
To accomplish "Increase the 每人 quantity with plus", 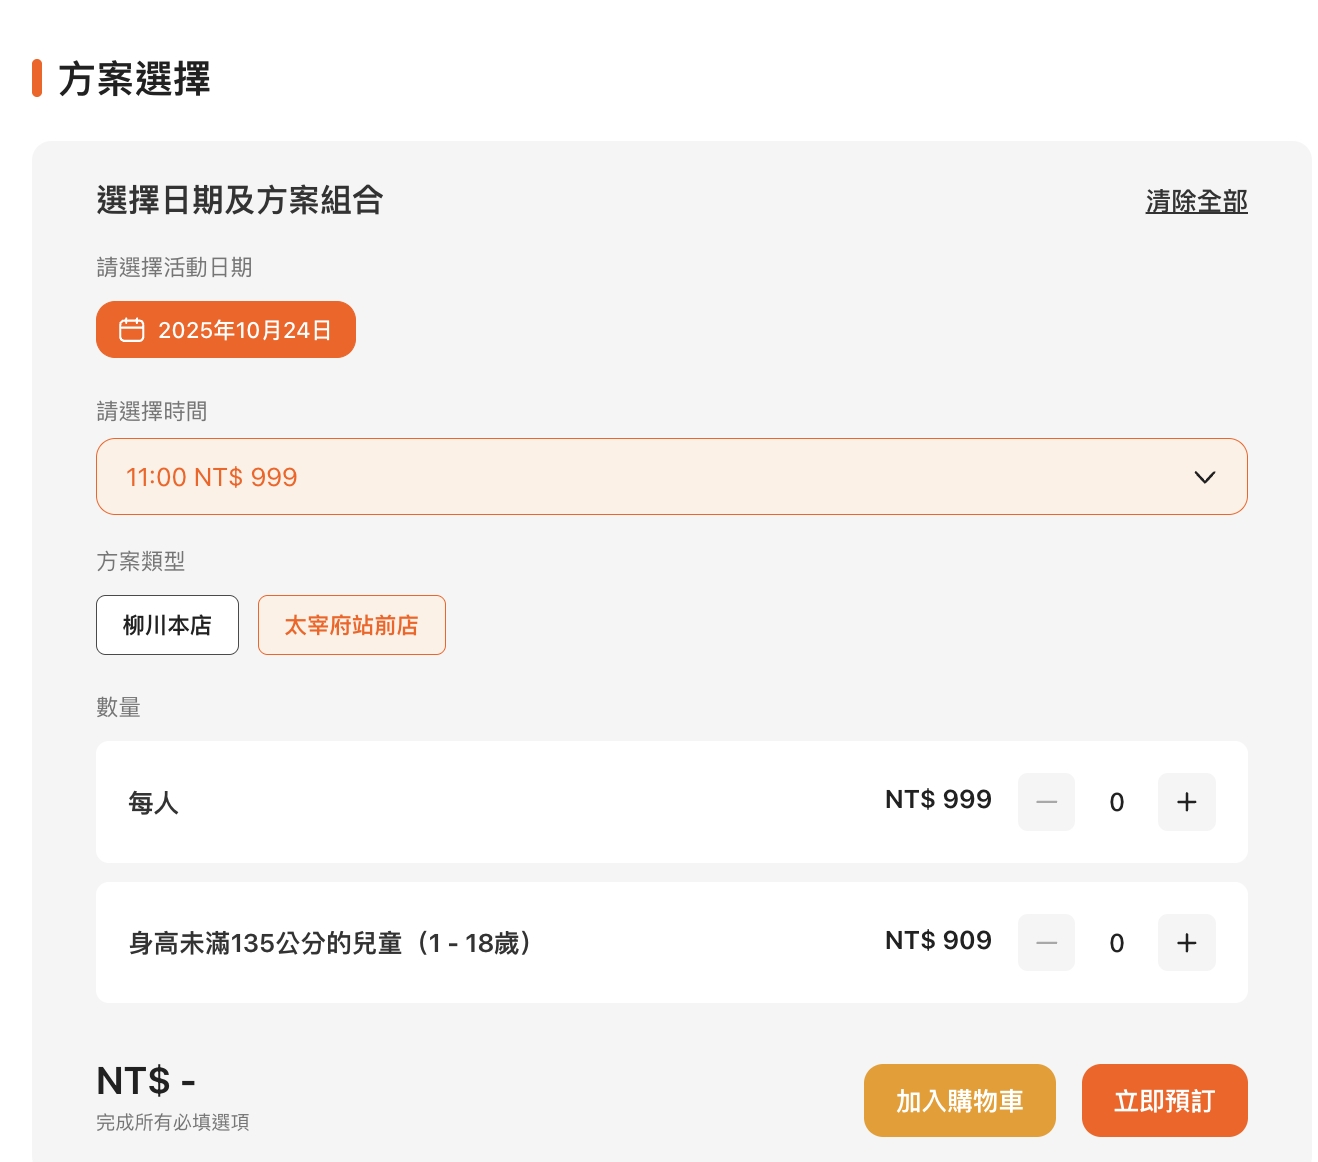I will pyautogui.click(x=1186, y=802).
